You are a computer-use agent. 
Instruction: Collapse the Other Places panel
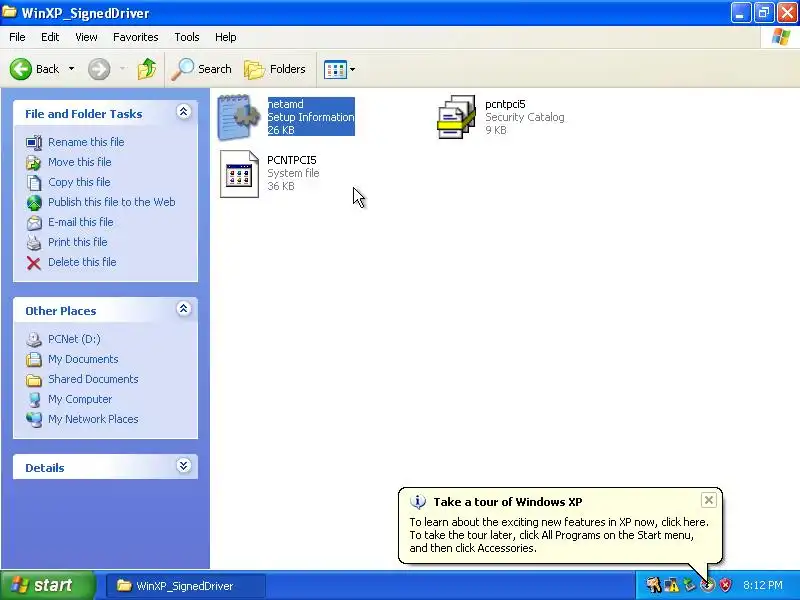184,309
